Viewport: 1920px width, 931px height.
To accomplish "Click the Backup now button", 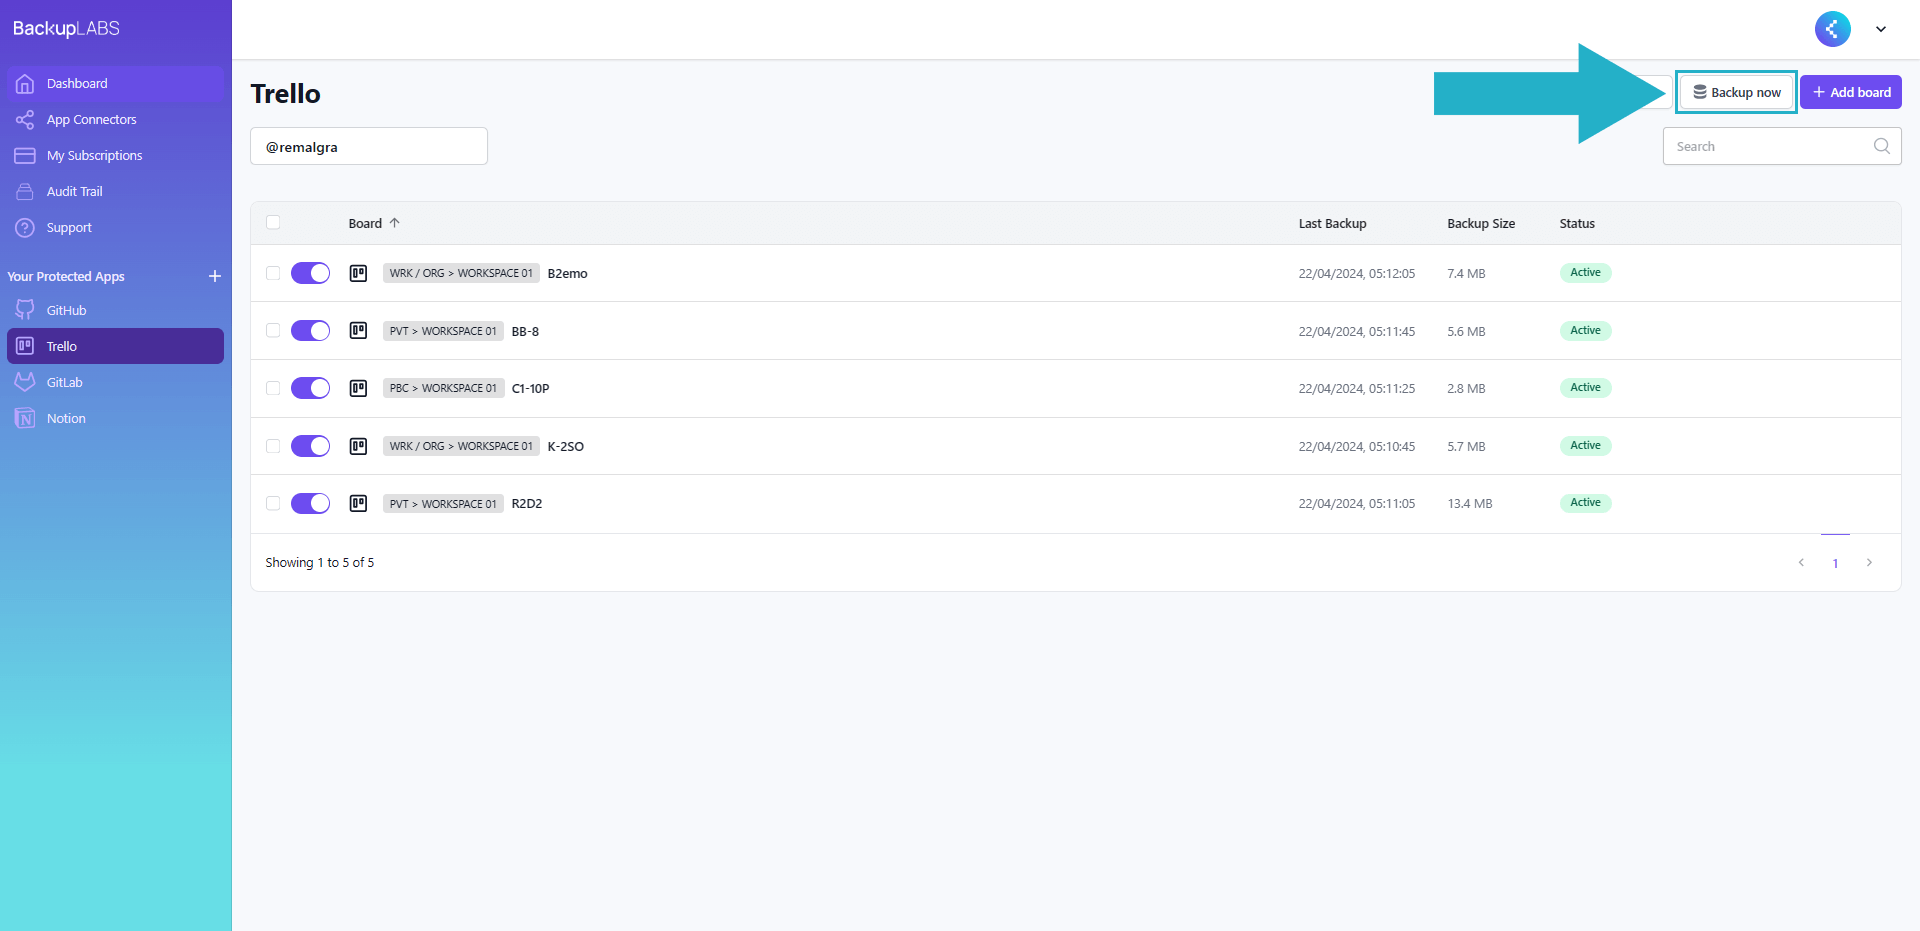I will pos(1737,92).
